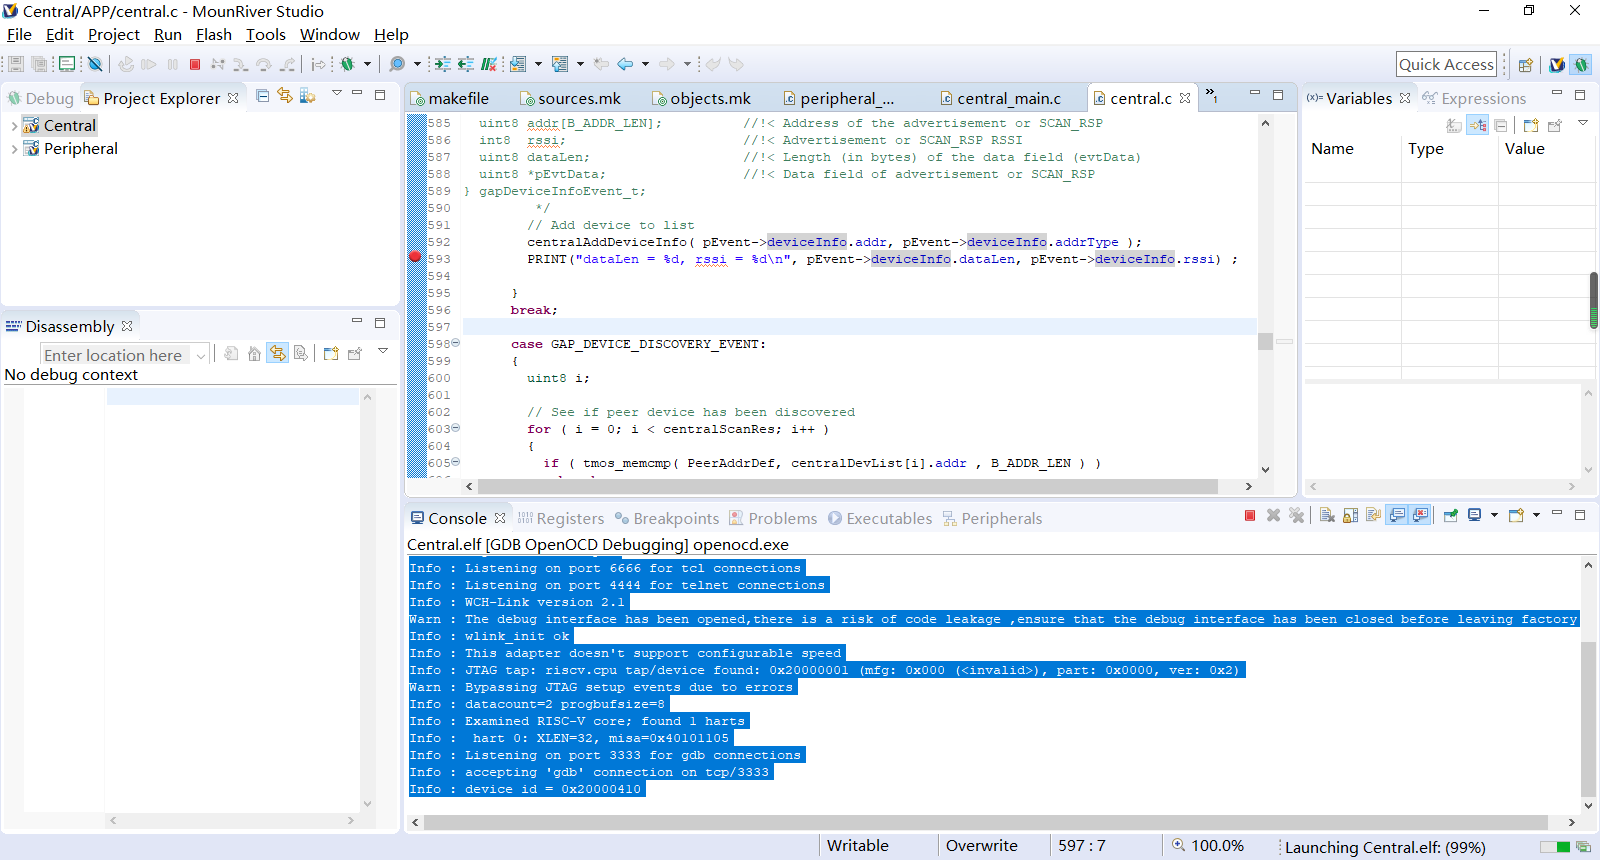Image resolution: width=1600 pixels, height=860 pixels.
Task: Open the Help menu
Action: pyautogui.click(x=391, y=34)
